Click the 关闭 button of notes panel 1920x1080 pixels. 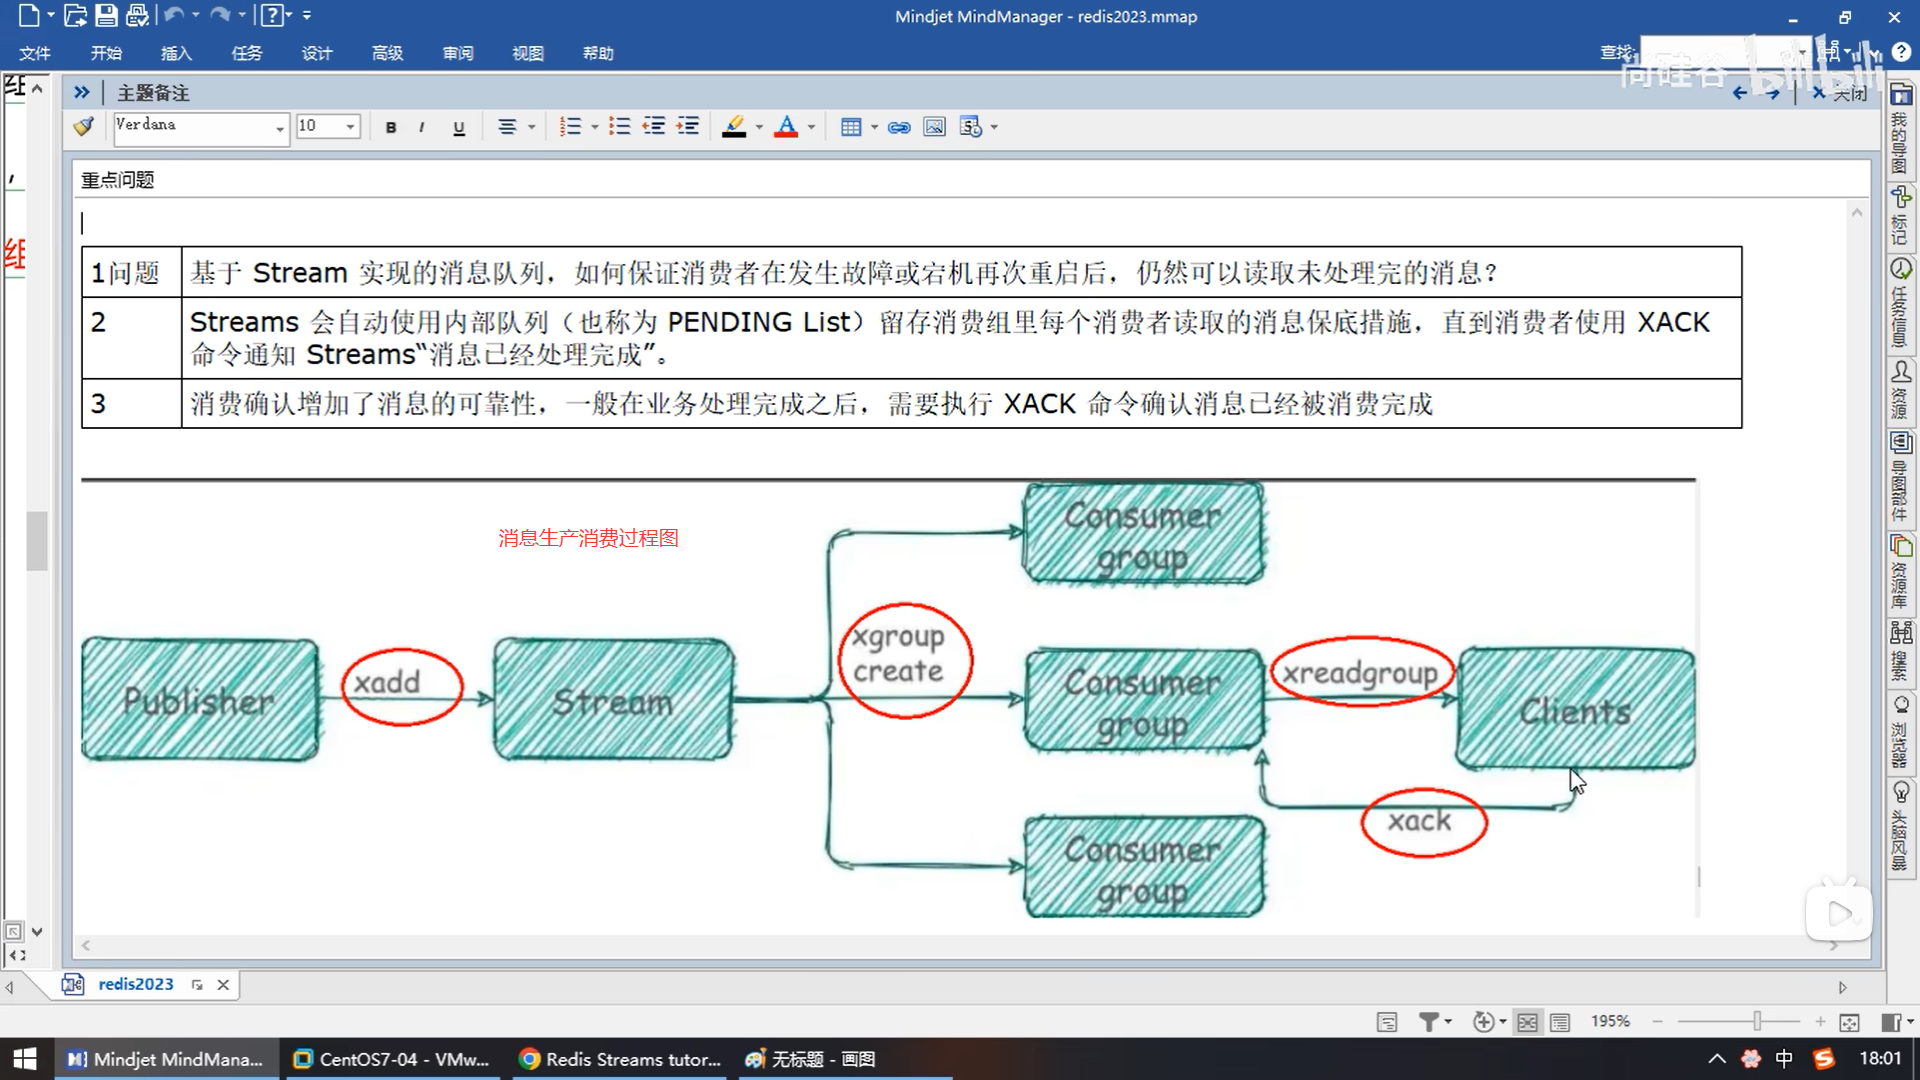click(x=1841, y=93)
